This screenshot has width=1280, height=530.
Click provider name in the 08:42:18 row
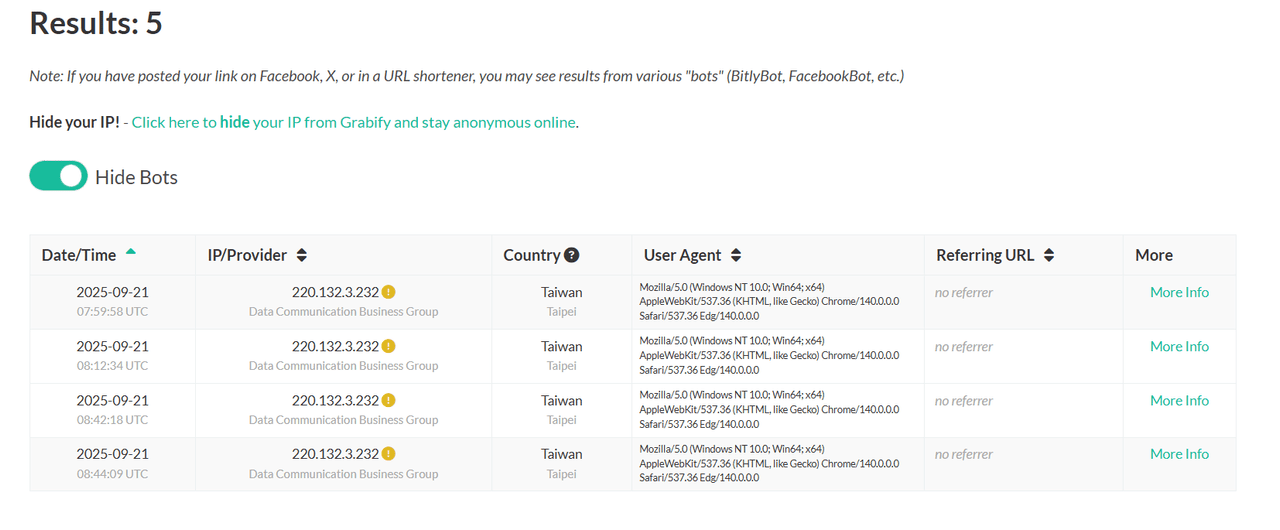point(343,419)
